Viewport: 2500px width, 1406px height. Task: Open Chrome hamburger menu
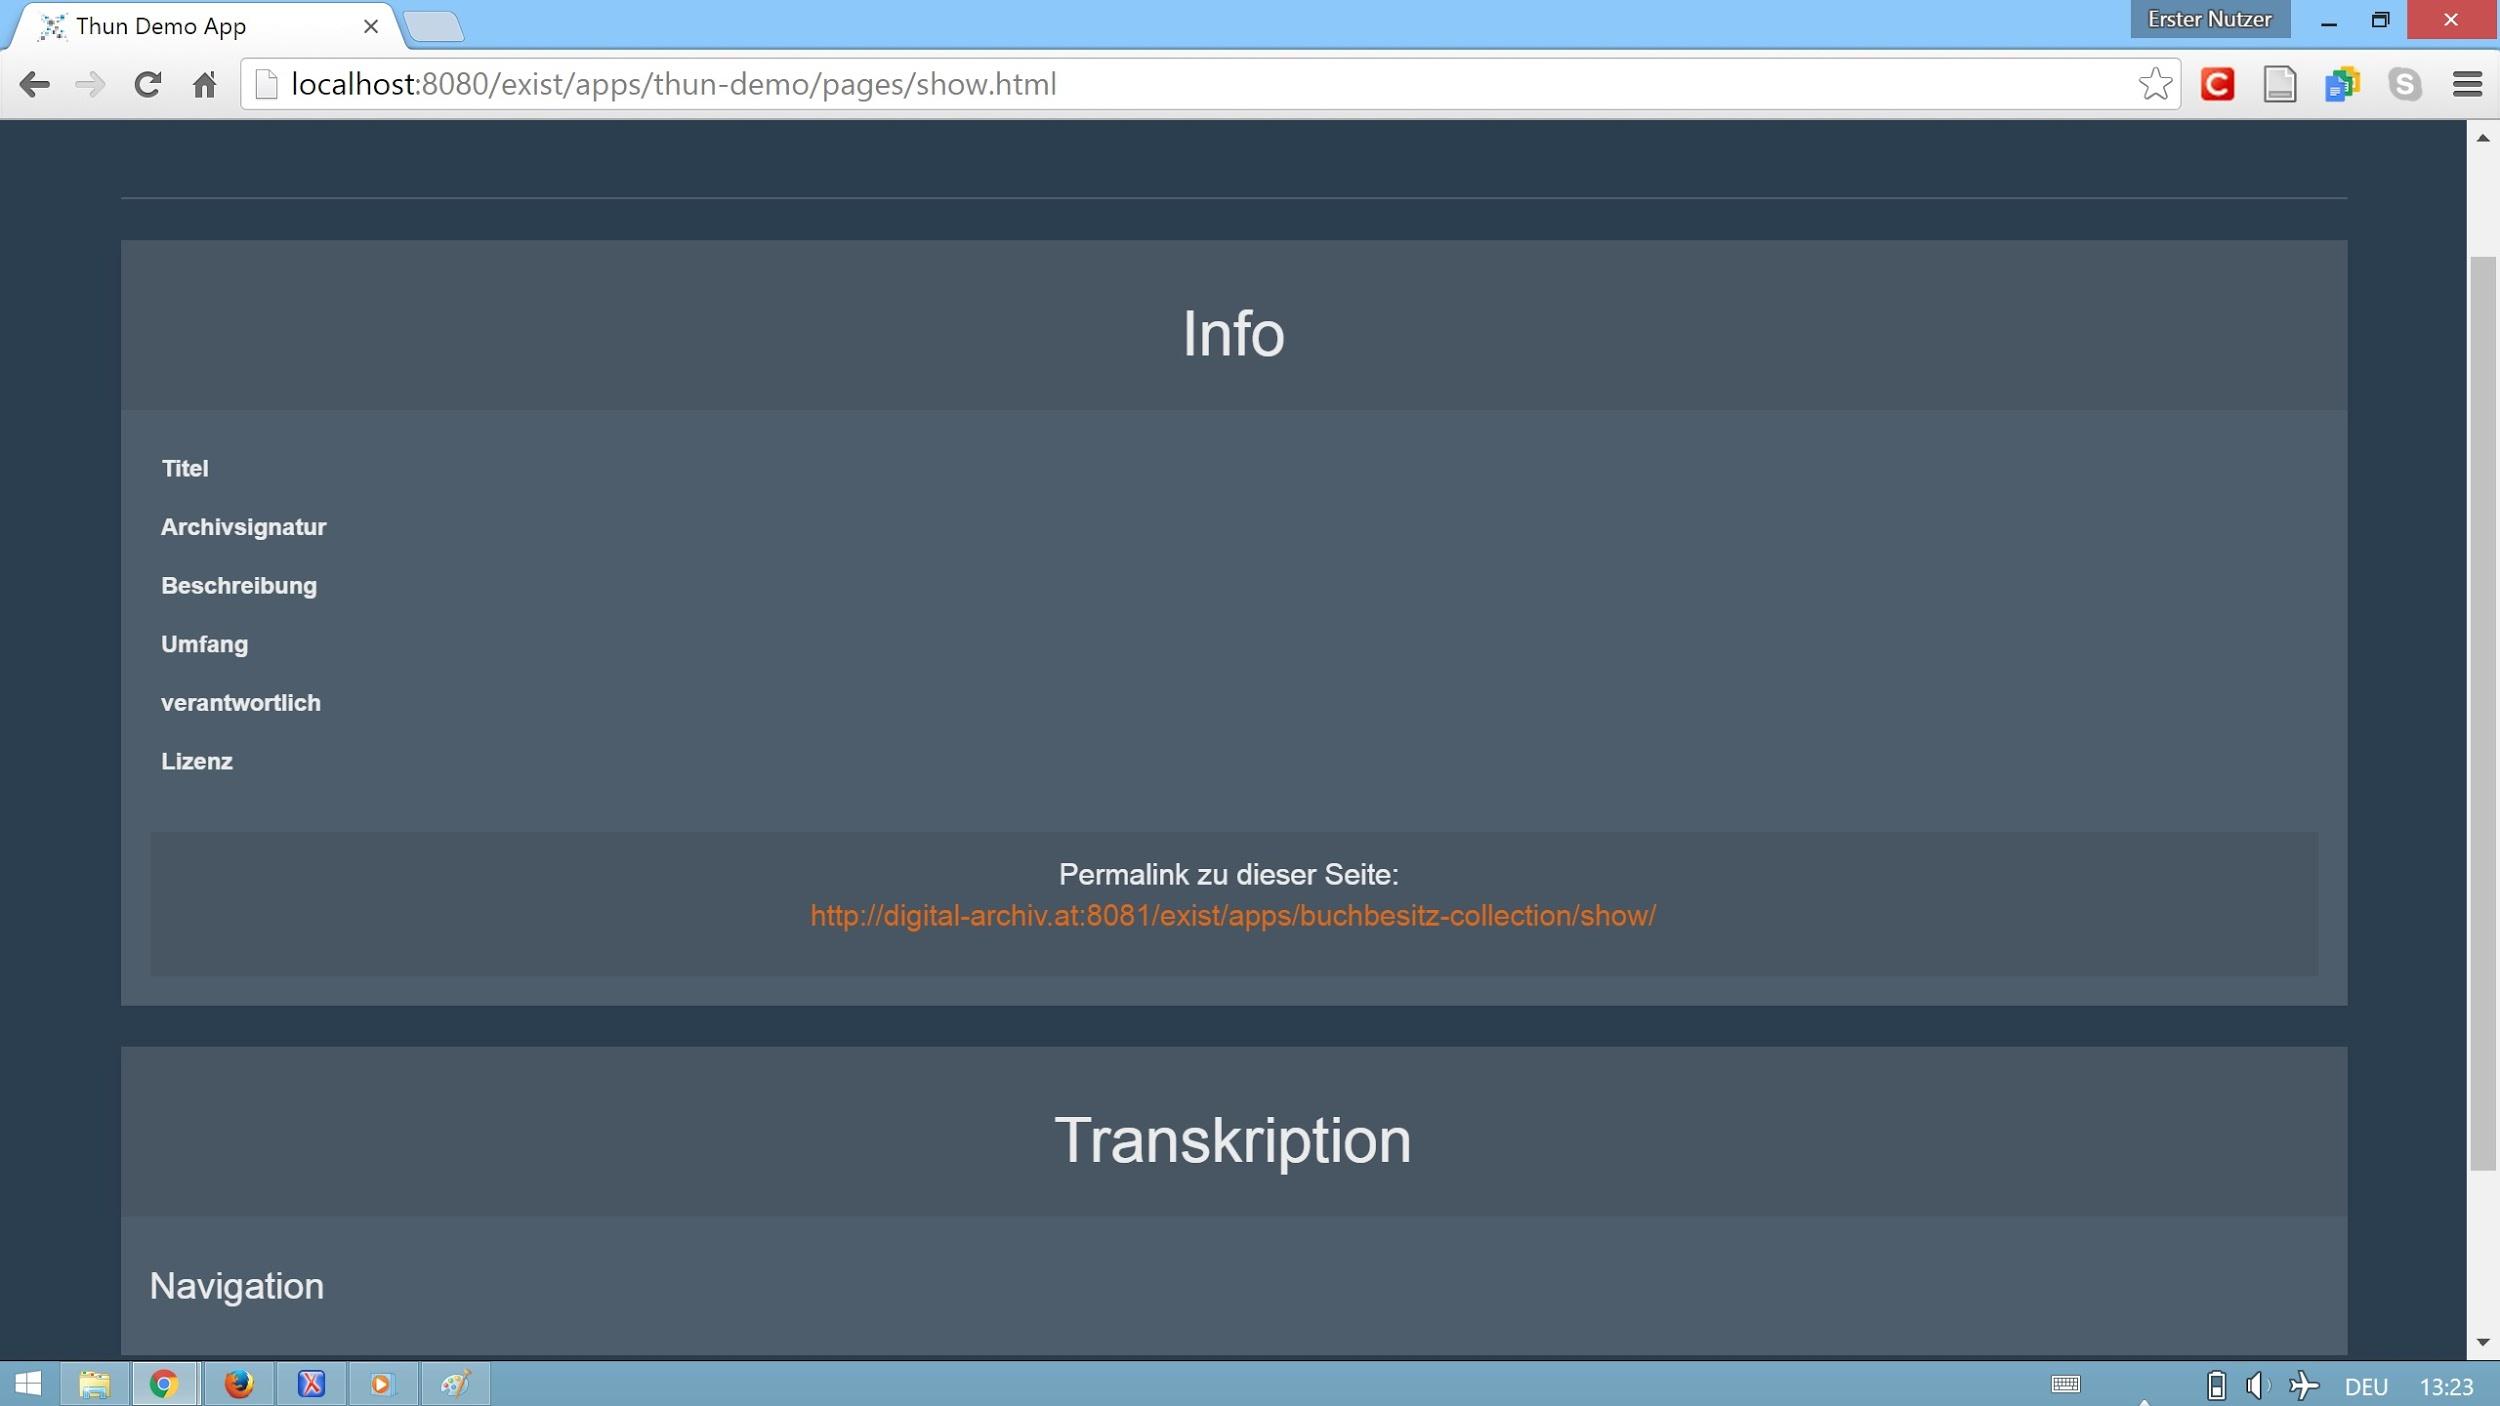[x=2467, y=85]
